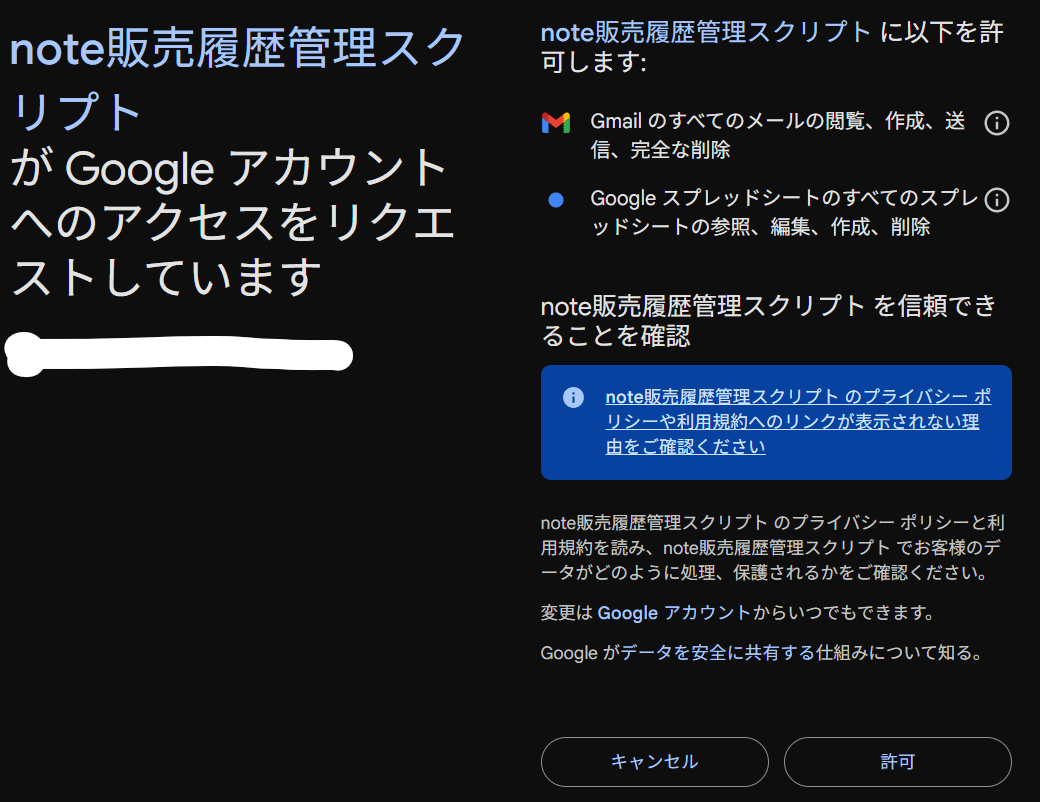Expand details for the Gmail permission scope

click(x=996, y=123)
